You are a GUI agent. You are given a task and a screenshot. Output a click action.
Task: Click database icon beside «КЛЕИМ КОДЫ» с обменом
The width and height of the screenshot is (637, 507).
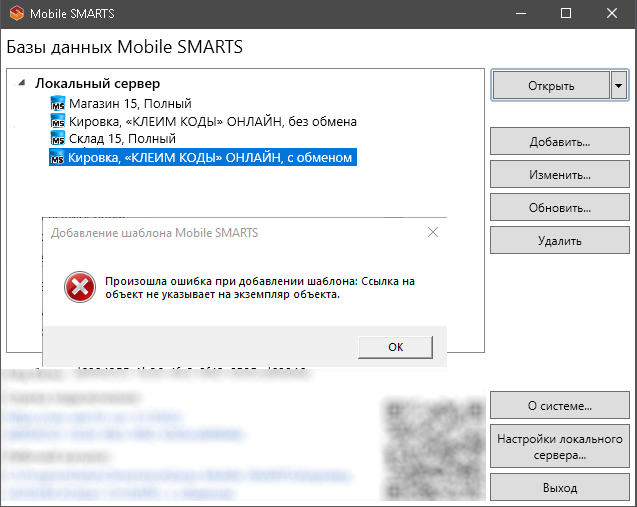pos(57,157)
